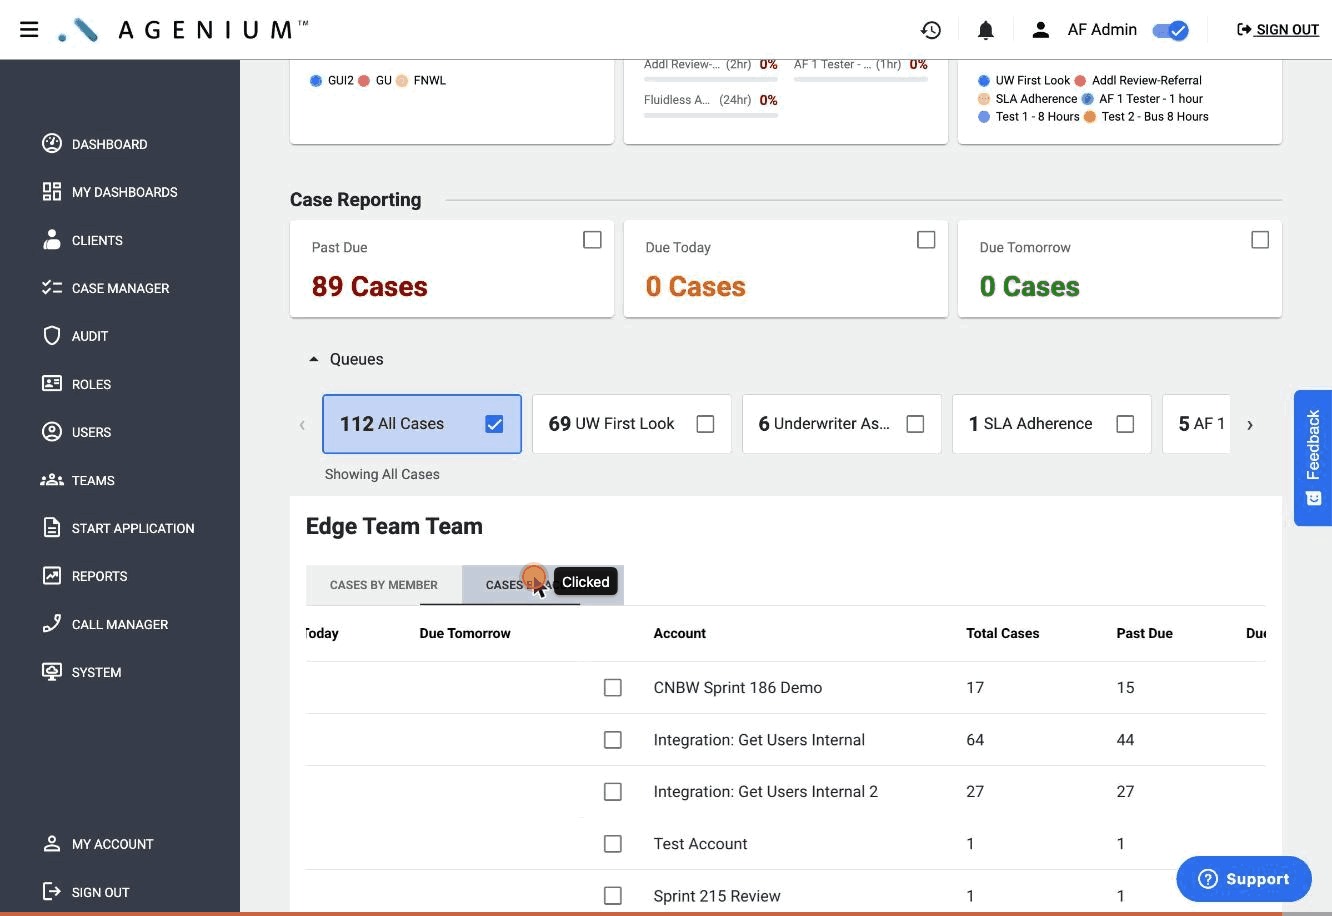Click the Agenium logo

coord(183,30)
